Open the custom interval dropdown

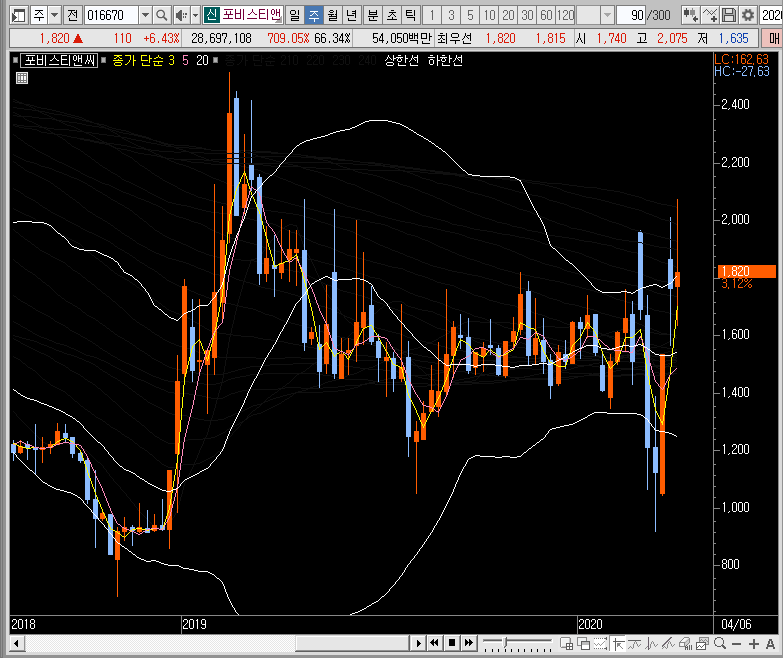[x=607, y=15]
